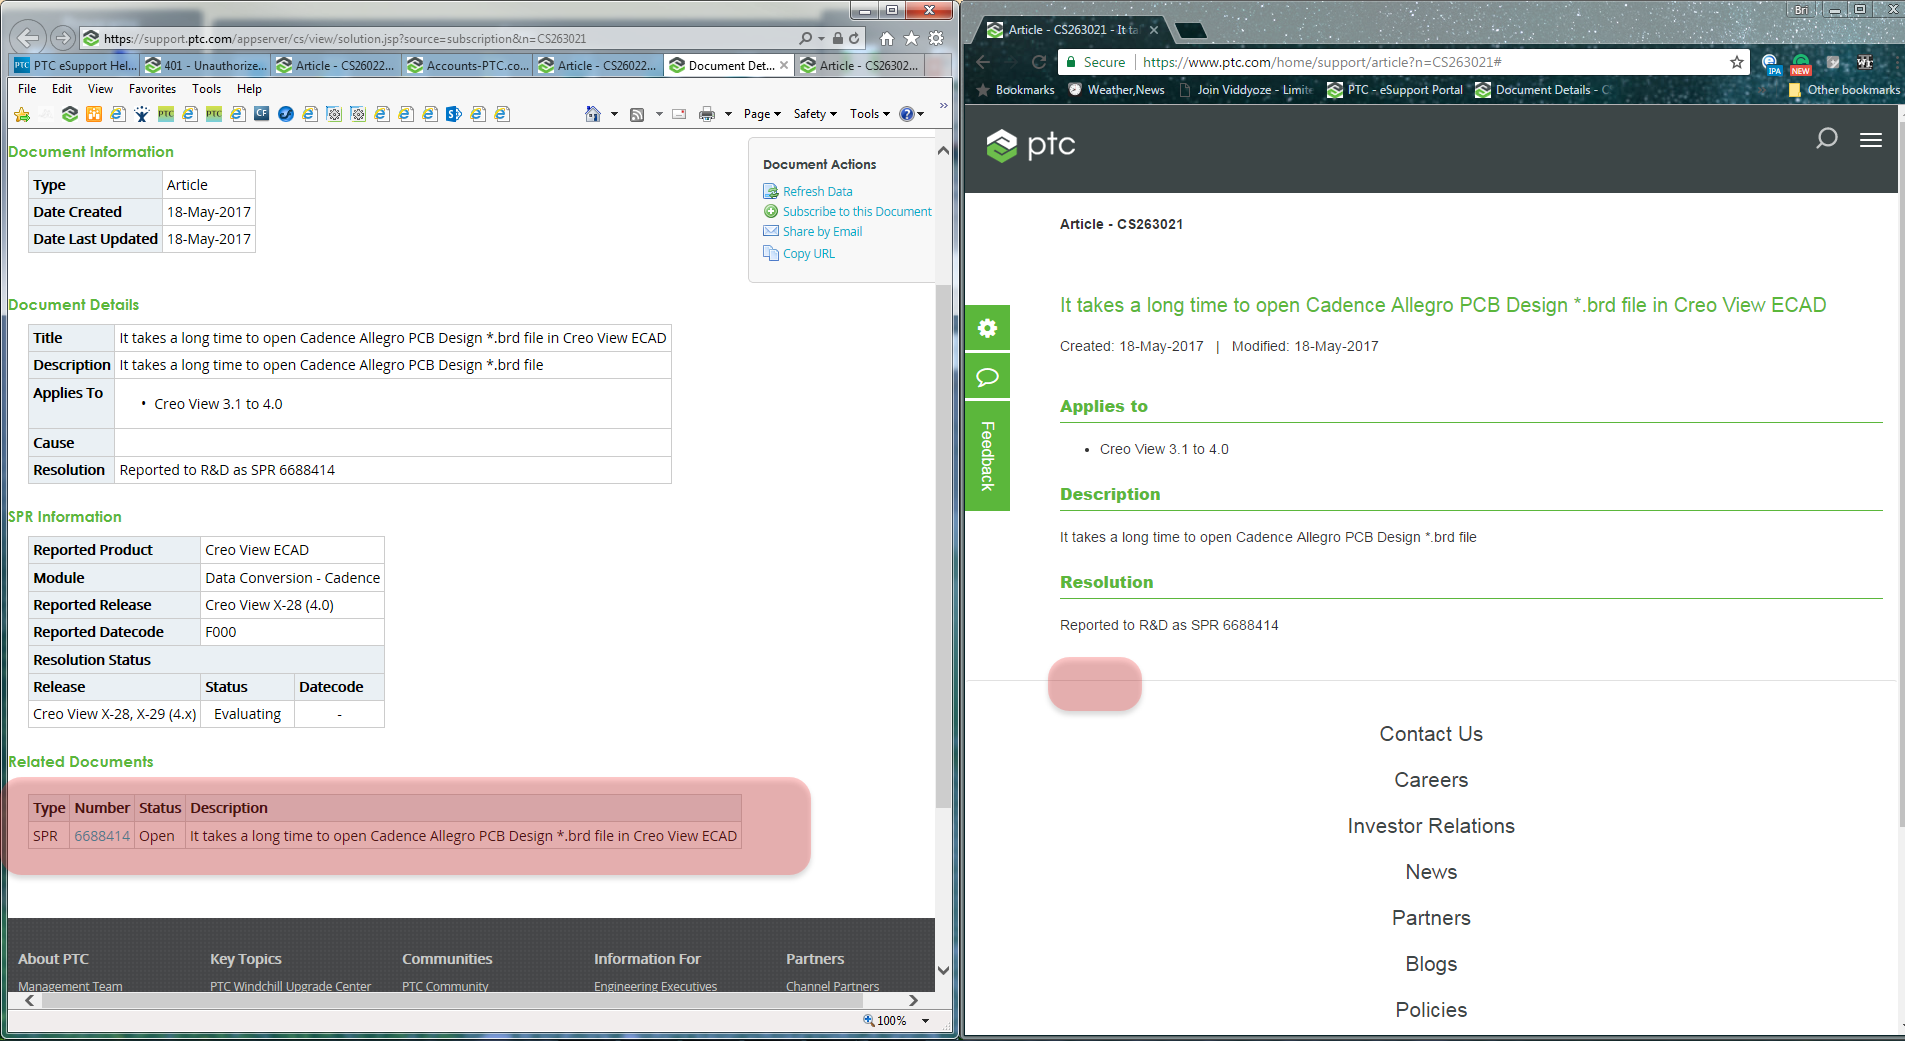1905x1041 pixels.
Task: Click the Investor Relations footer link
Action: [1431, 826]
